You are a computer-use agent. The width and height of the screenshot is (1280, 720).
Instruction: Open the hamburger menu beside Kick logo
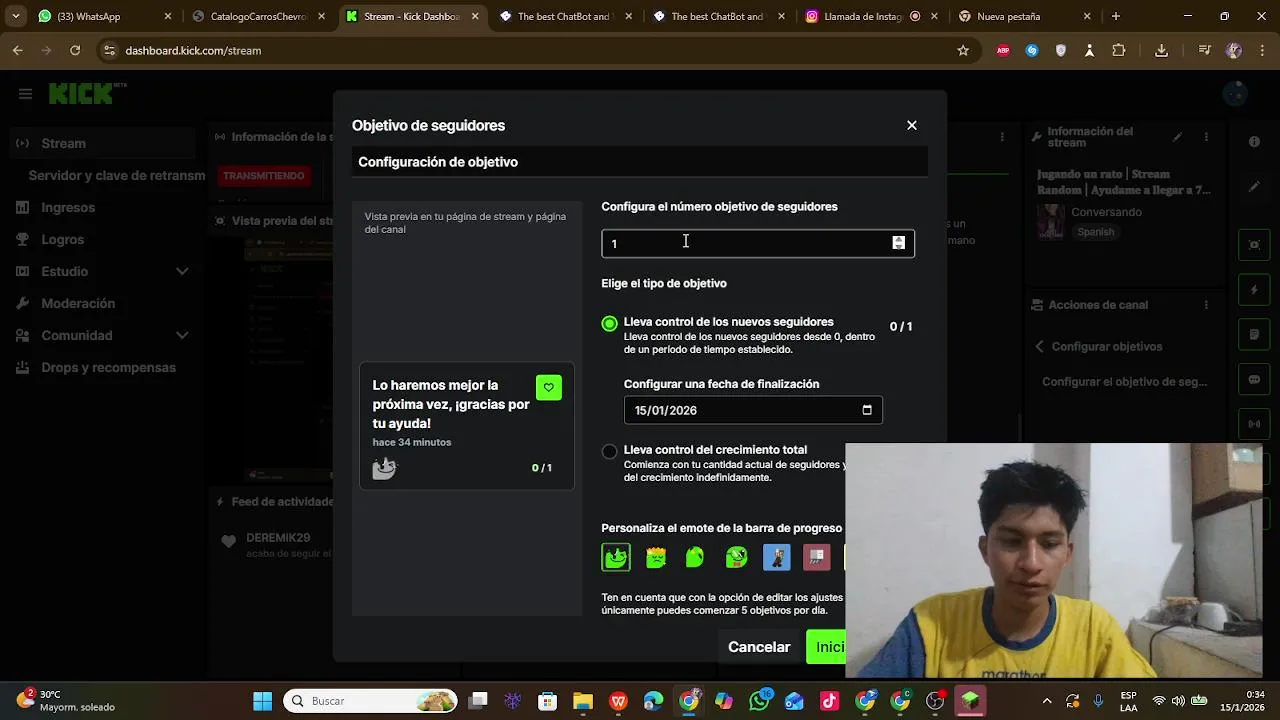(x=25, y=94)
